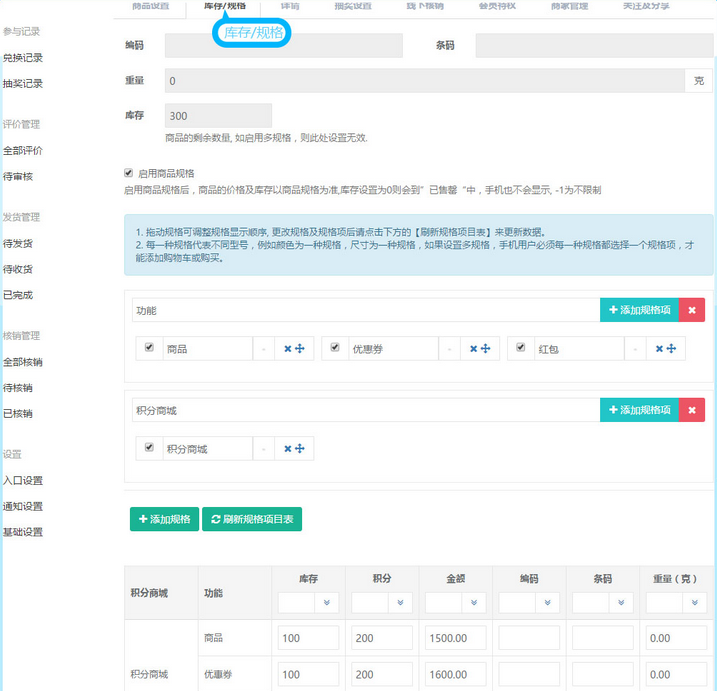Screen dimensions: 717x691
Task: Remove the 积分商城 spec item
Action: click(287, 448)
